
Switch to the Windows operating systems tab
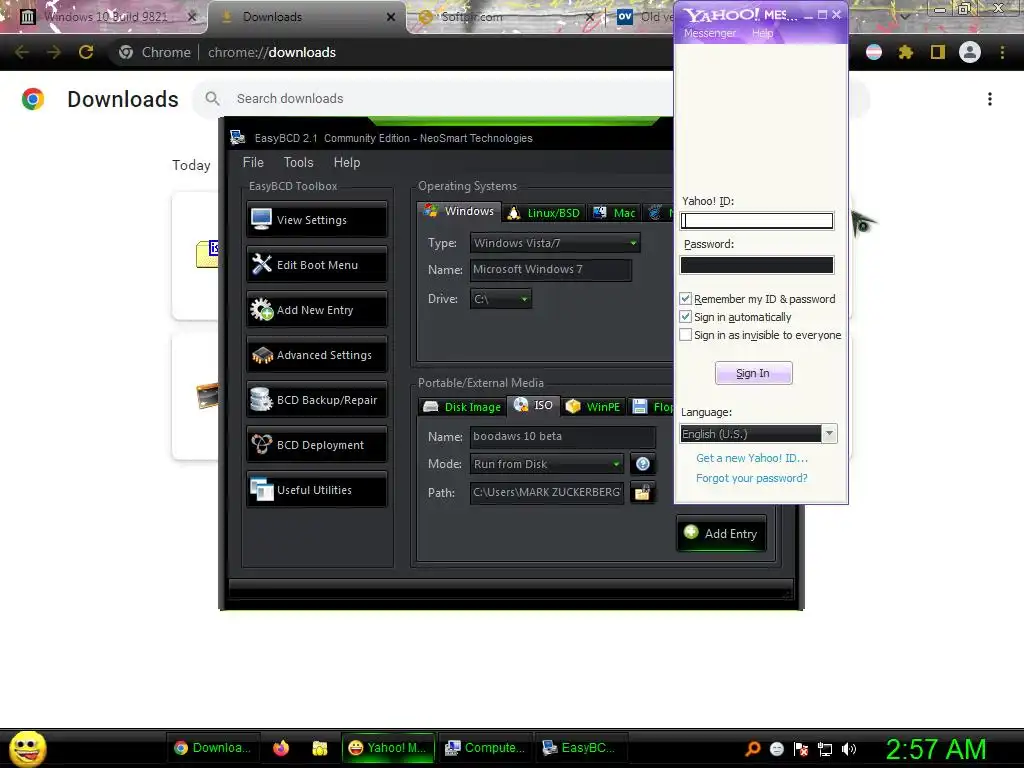click(x=460, y=211)
